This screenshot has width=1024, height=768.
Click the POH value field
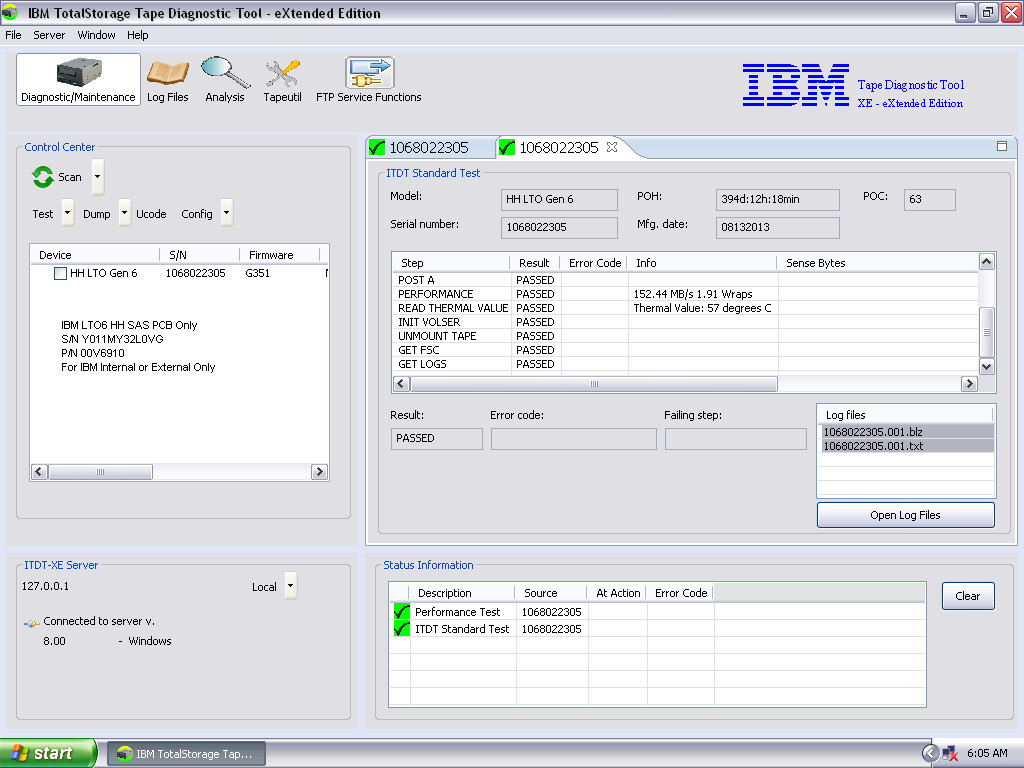click(x=777, y=200)
